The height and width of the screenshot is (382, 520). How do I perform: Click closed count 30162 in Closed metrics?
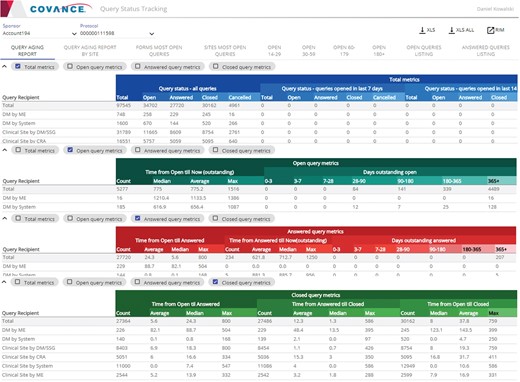[x=408, y=321]
